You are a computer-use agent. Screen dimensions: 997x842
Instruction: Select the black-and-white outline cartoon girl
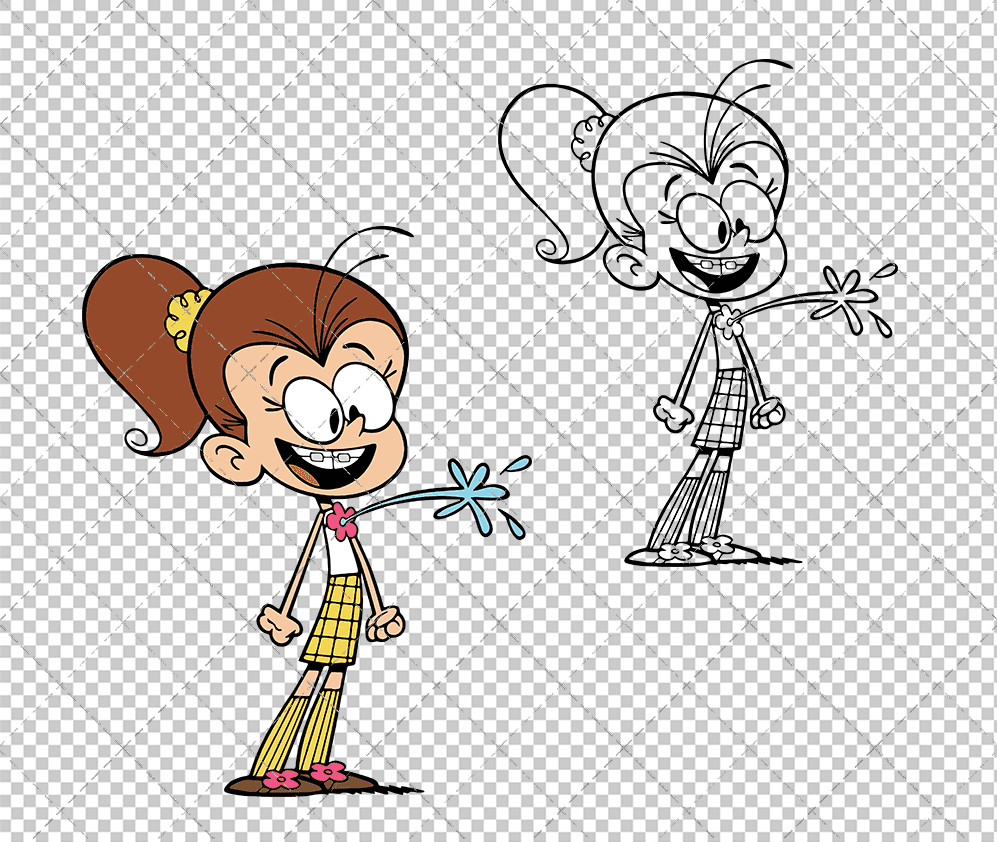point(698,313)
